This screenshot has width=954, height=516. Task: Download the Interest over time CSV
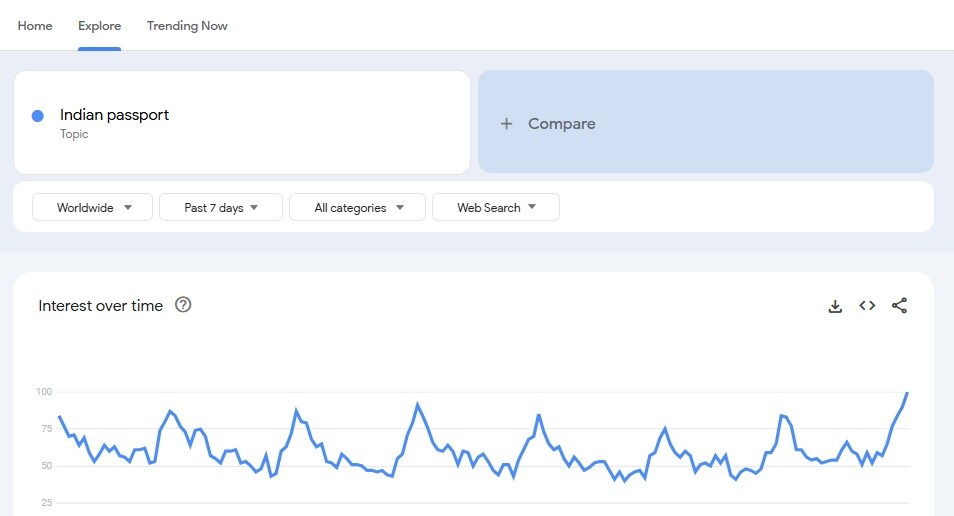(x=835, y=306)
